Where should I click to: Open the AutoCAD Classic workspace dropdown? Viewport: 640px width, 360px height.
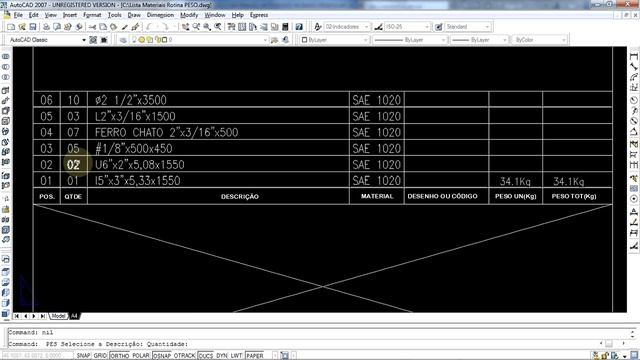(x=84, y=40)
